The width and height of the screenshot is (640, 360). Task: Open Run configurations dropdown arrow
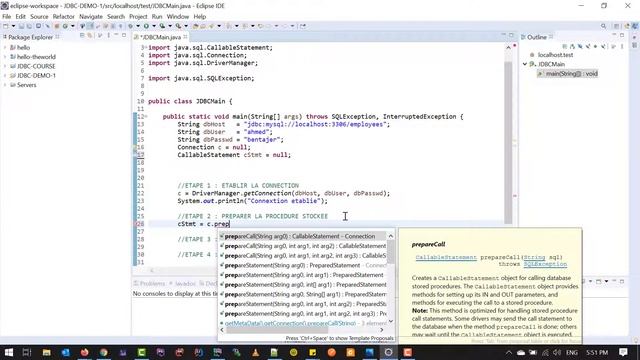tap(154, 26)
